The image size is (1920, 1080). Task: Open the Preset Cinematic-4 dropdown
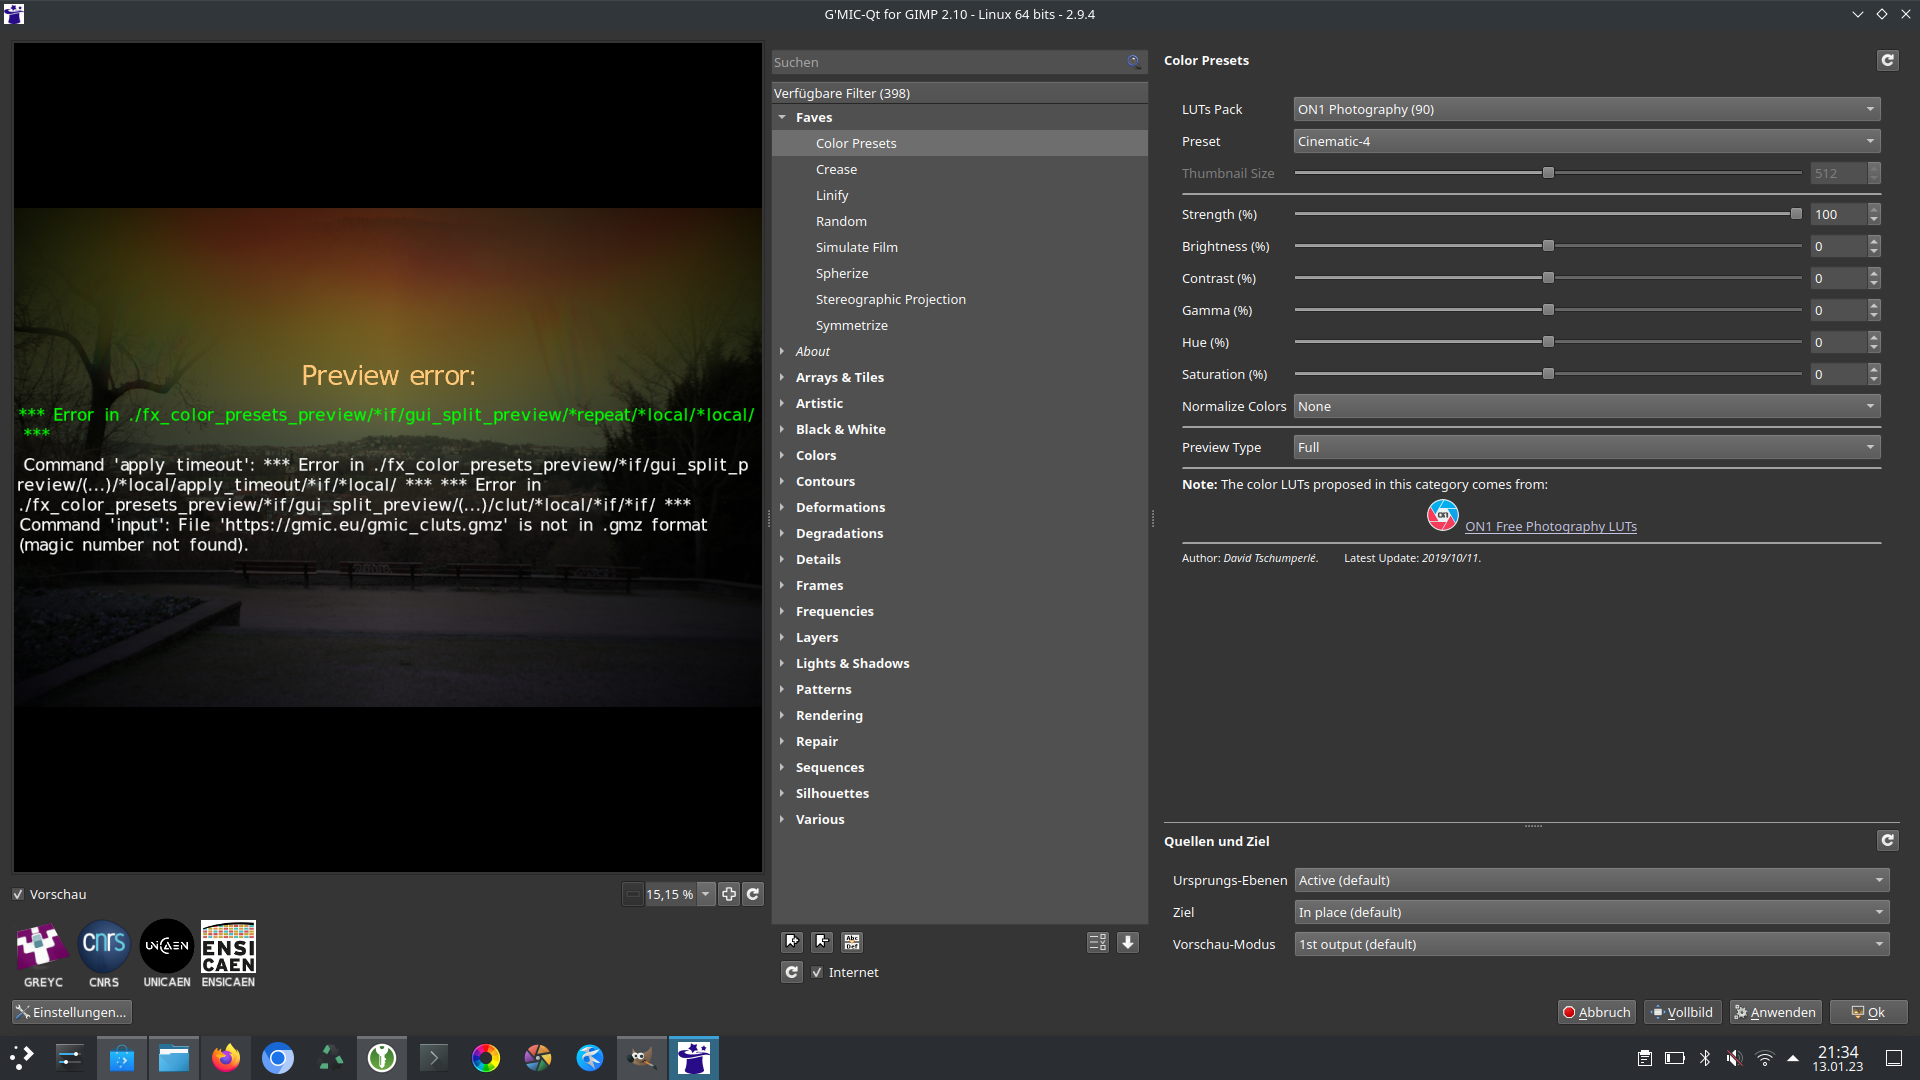click(1586, 141)
